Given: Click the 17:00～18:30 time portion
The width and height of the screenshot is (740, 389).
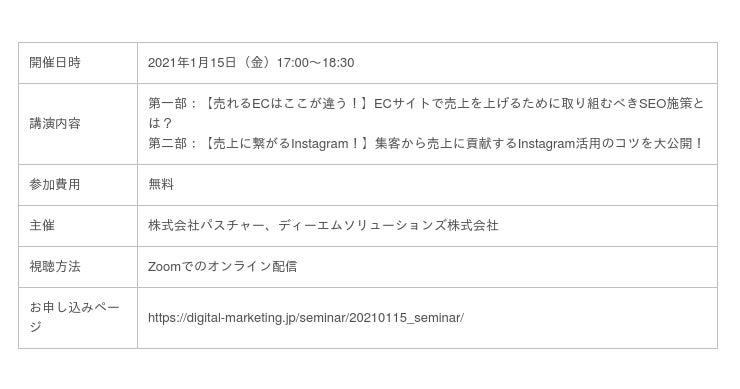Looking at the screenshot, I should (x=315, y=63).
